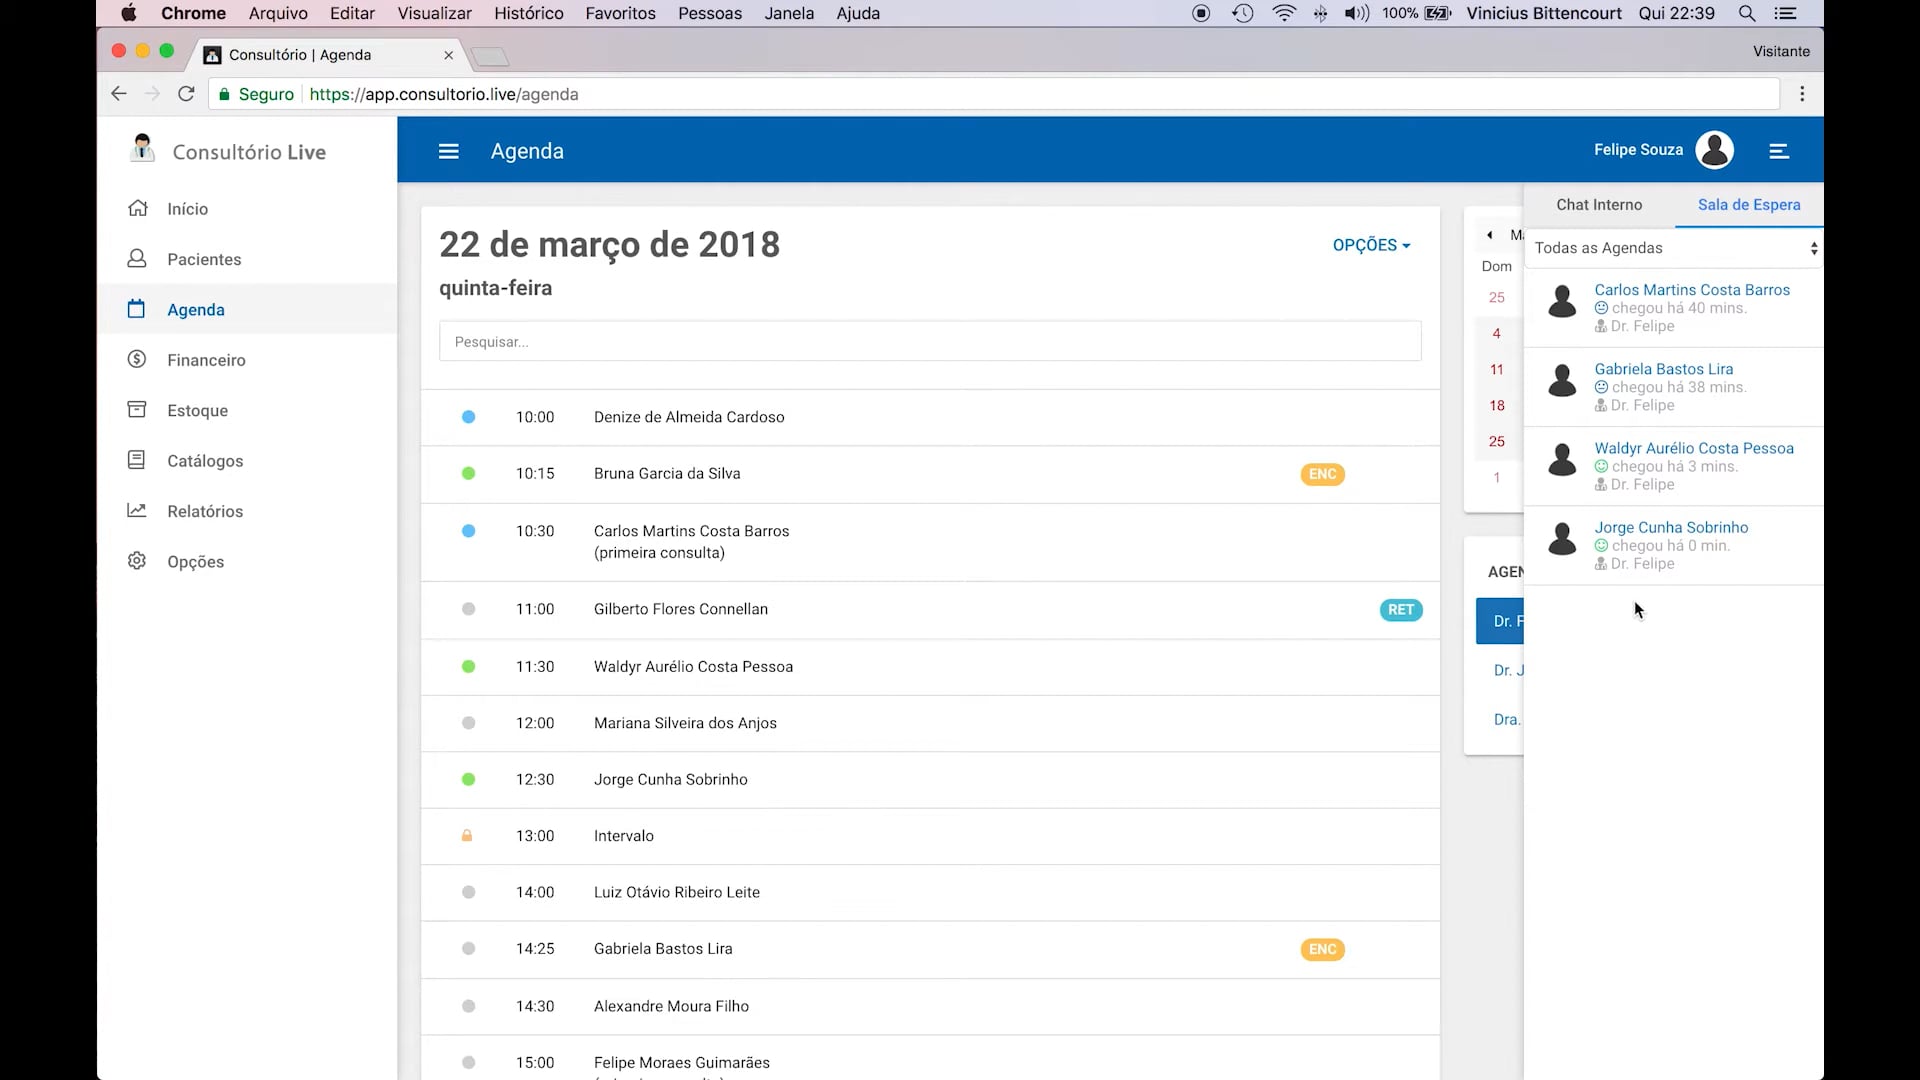Open the Arquivo menu
1920x1080 pixels.
[278, 13]
